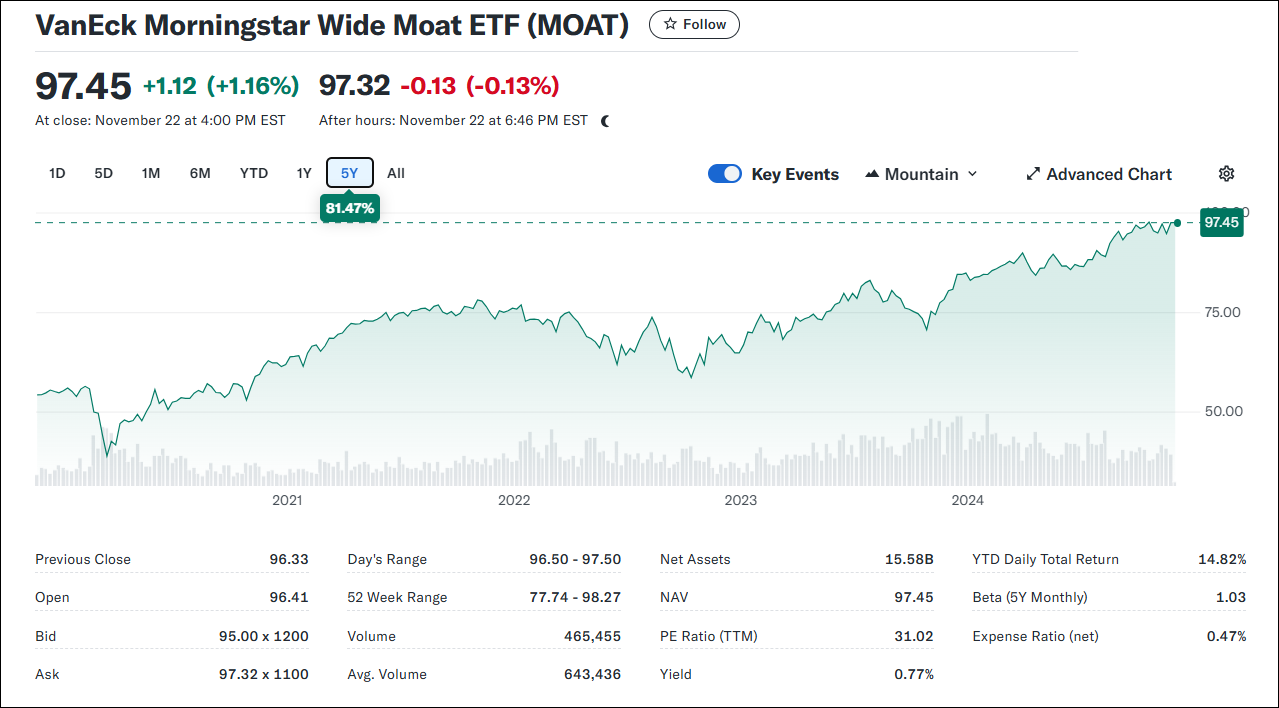1279x708 pixels.
Task: Click the Mountain chart style icon
Action: coord(874,173)
